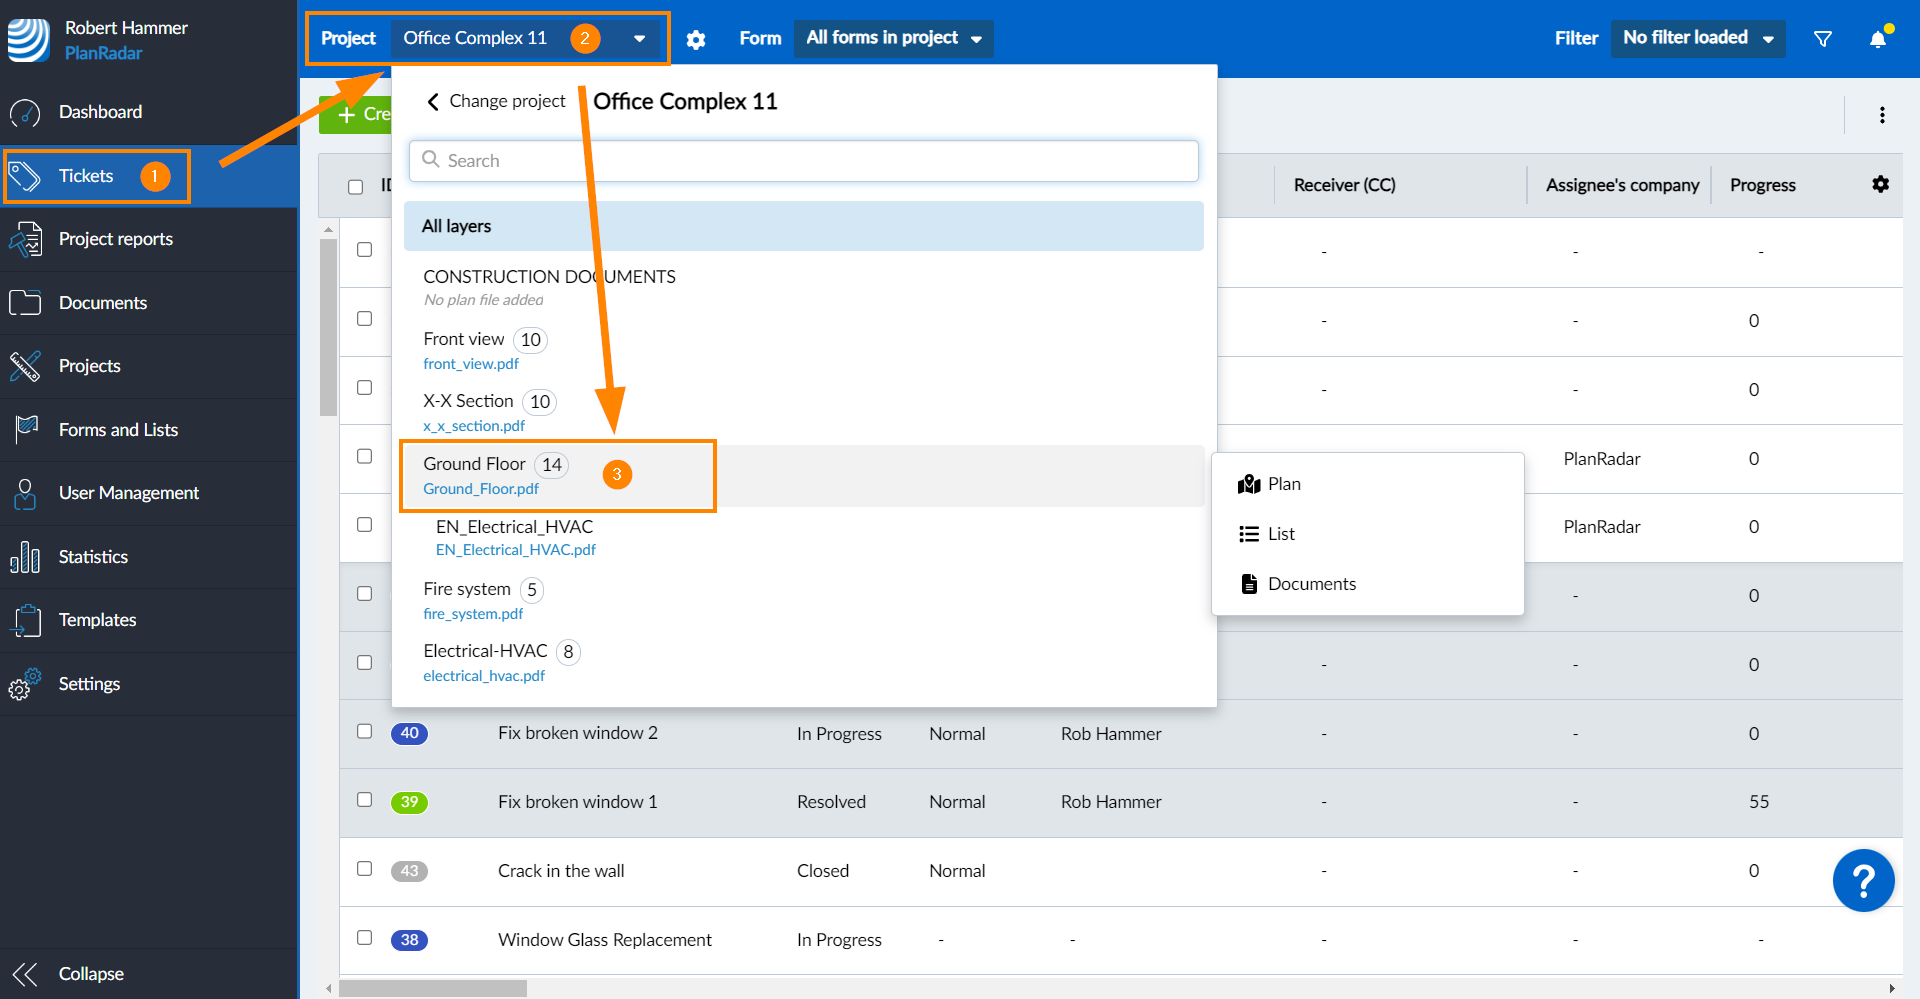Select checkbox for Crack in the wall

[364, 868]
